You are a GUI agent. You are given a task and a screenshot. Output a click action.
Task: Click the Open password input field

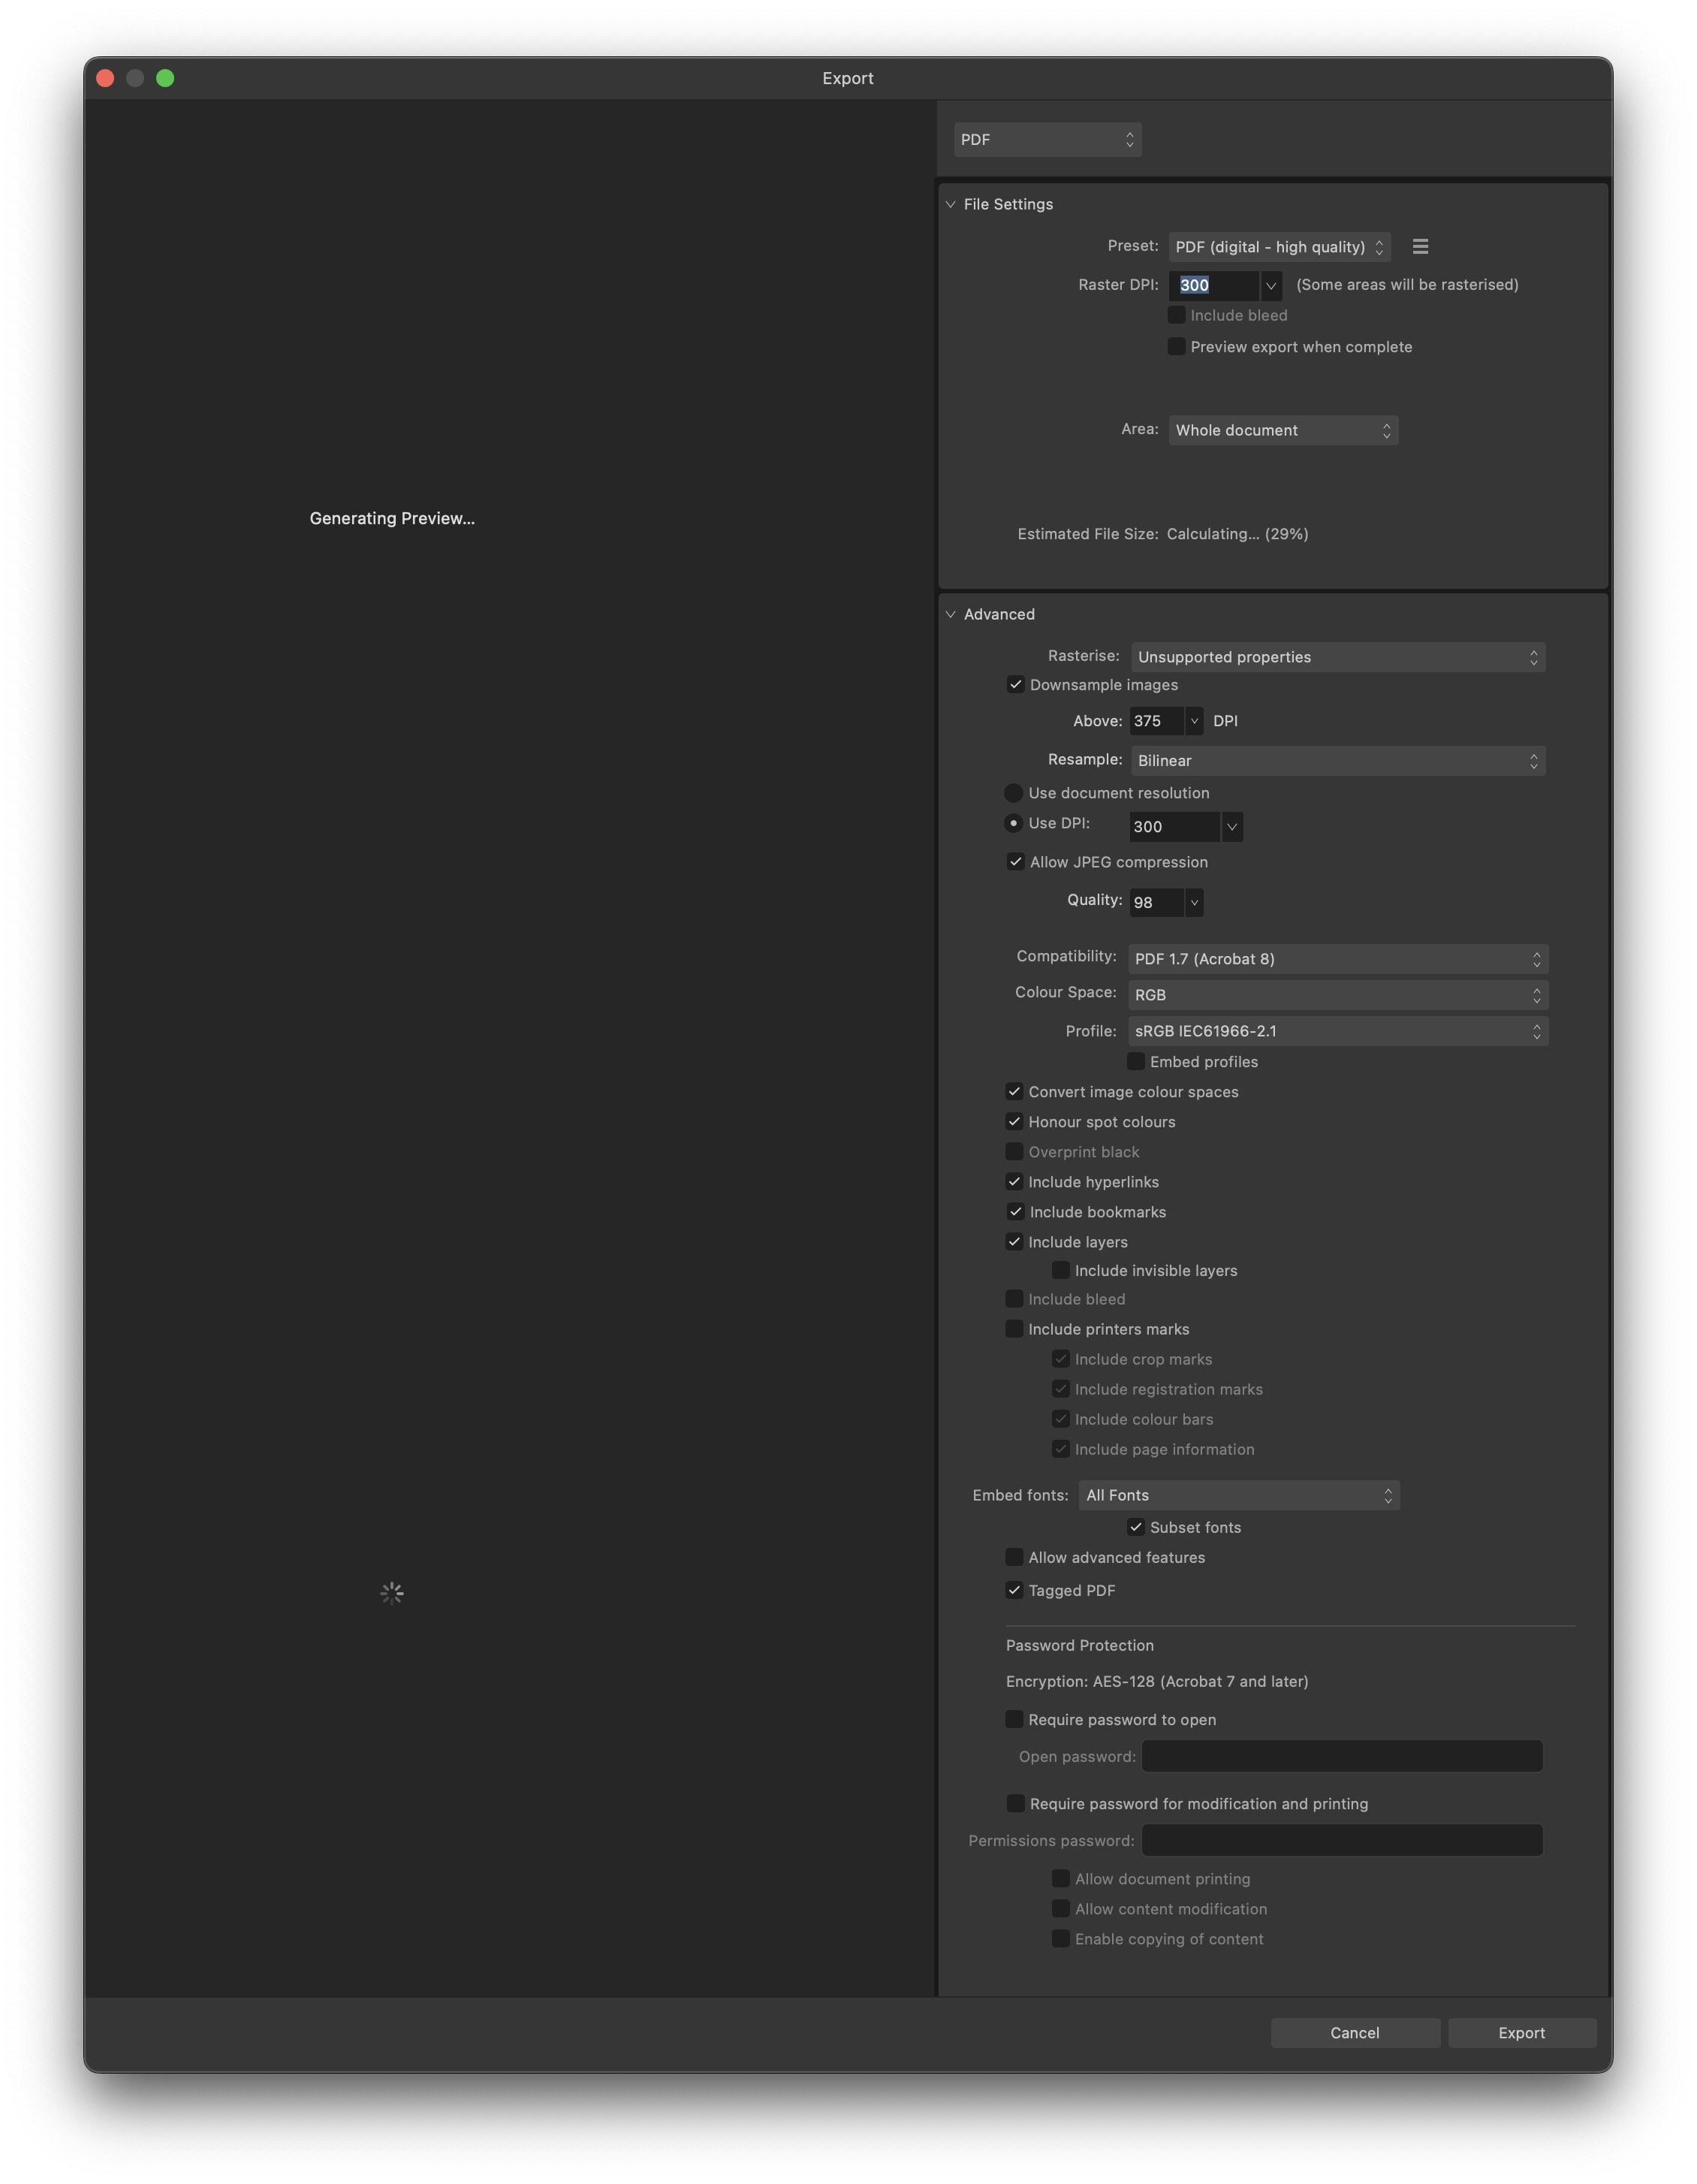pos(1342,1756)
